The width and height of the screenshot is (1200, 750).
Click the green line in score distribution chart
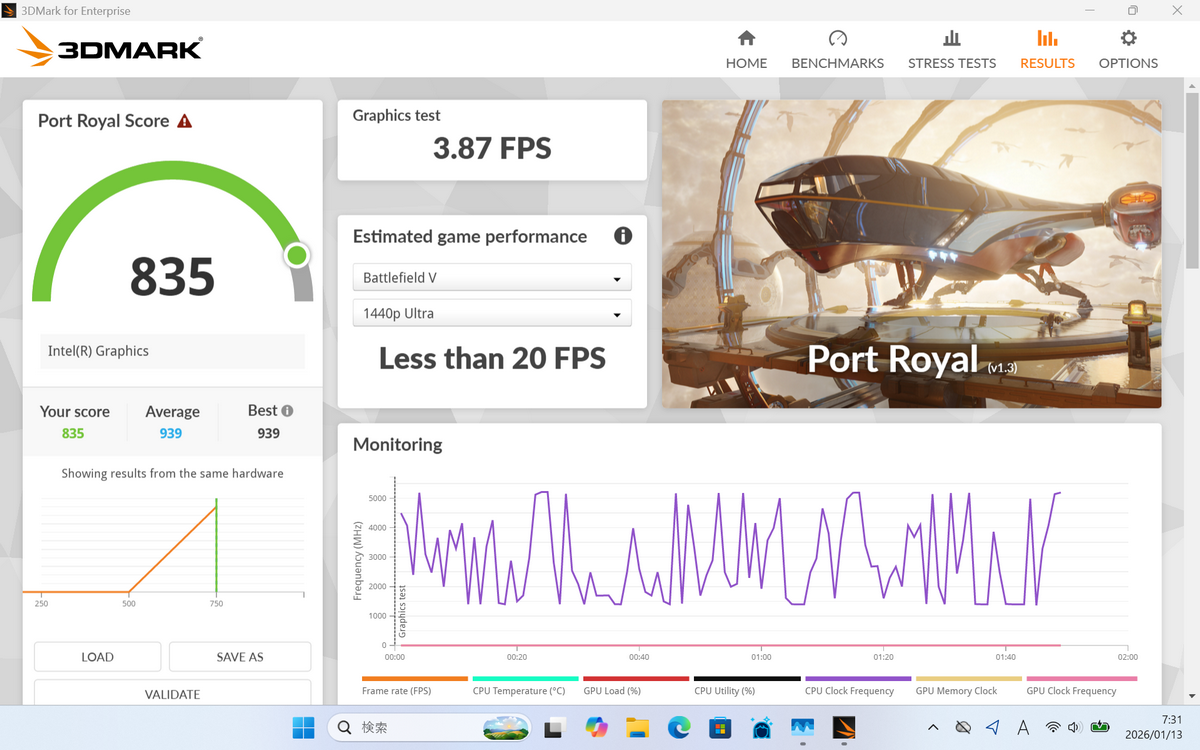coord(216,545)
